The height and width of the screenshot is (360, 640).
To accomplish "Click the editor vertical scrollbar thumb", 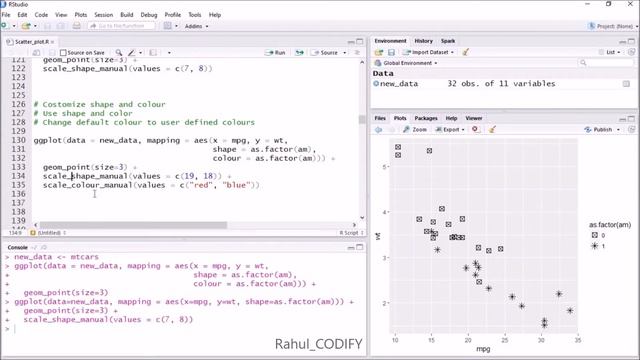I will tap(362, 120).
